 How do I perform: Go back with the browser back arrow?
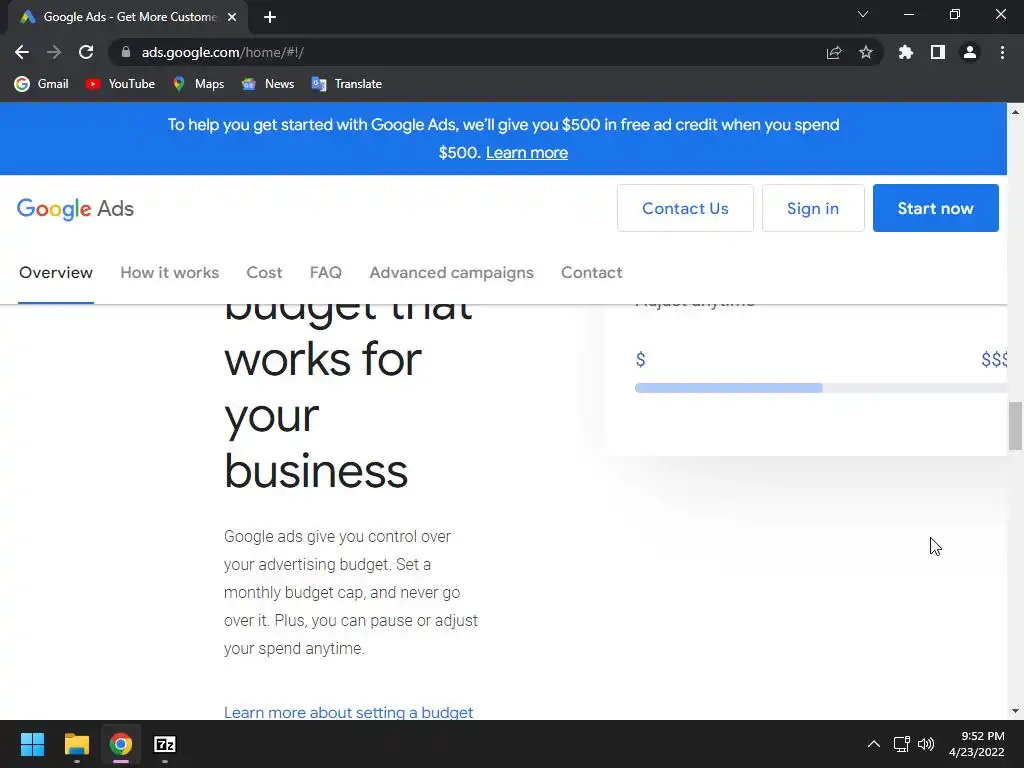22,52
